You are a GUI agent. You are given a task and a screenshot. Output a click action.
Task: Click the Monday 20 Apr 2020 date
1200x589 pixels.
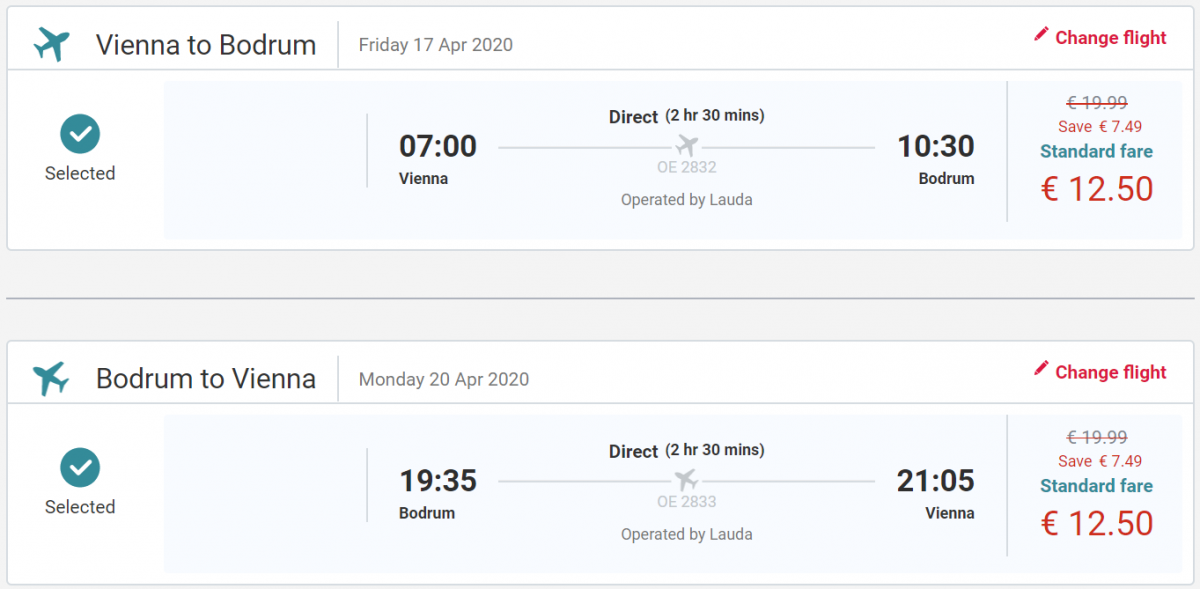[x=443, y=379]
